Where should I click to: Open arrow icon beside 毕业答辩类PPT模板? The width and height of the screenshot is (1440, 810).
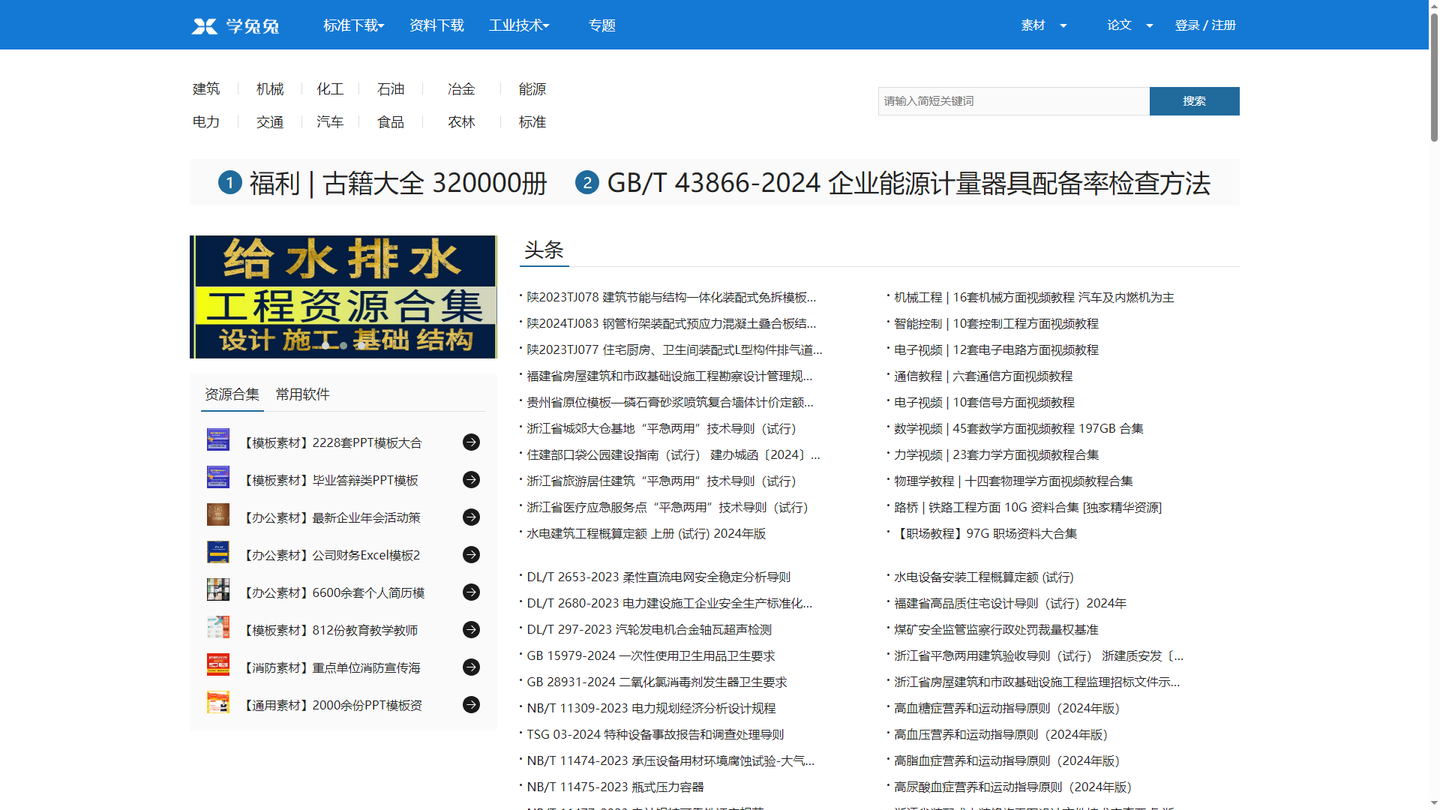[x=471, y=480]
